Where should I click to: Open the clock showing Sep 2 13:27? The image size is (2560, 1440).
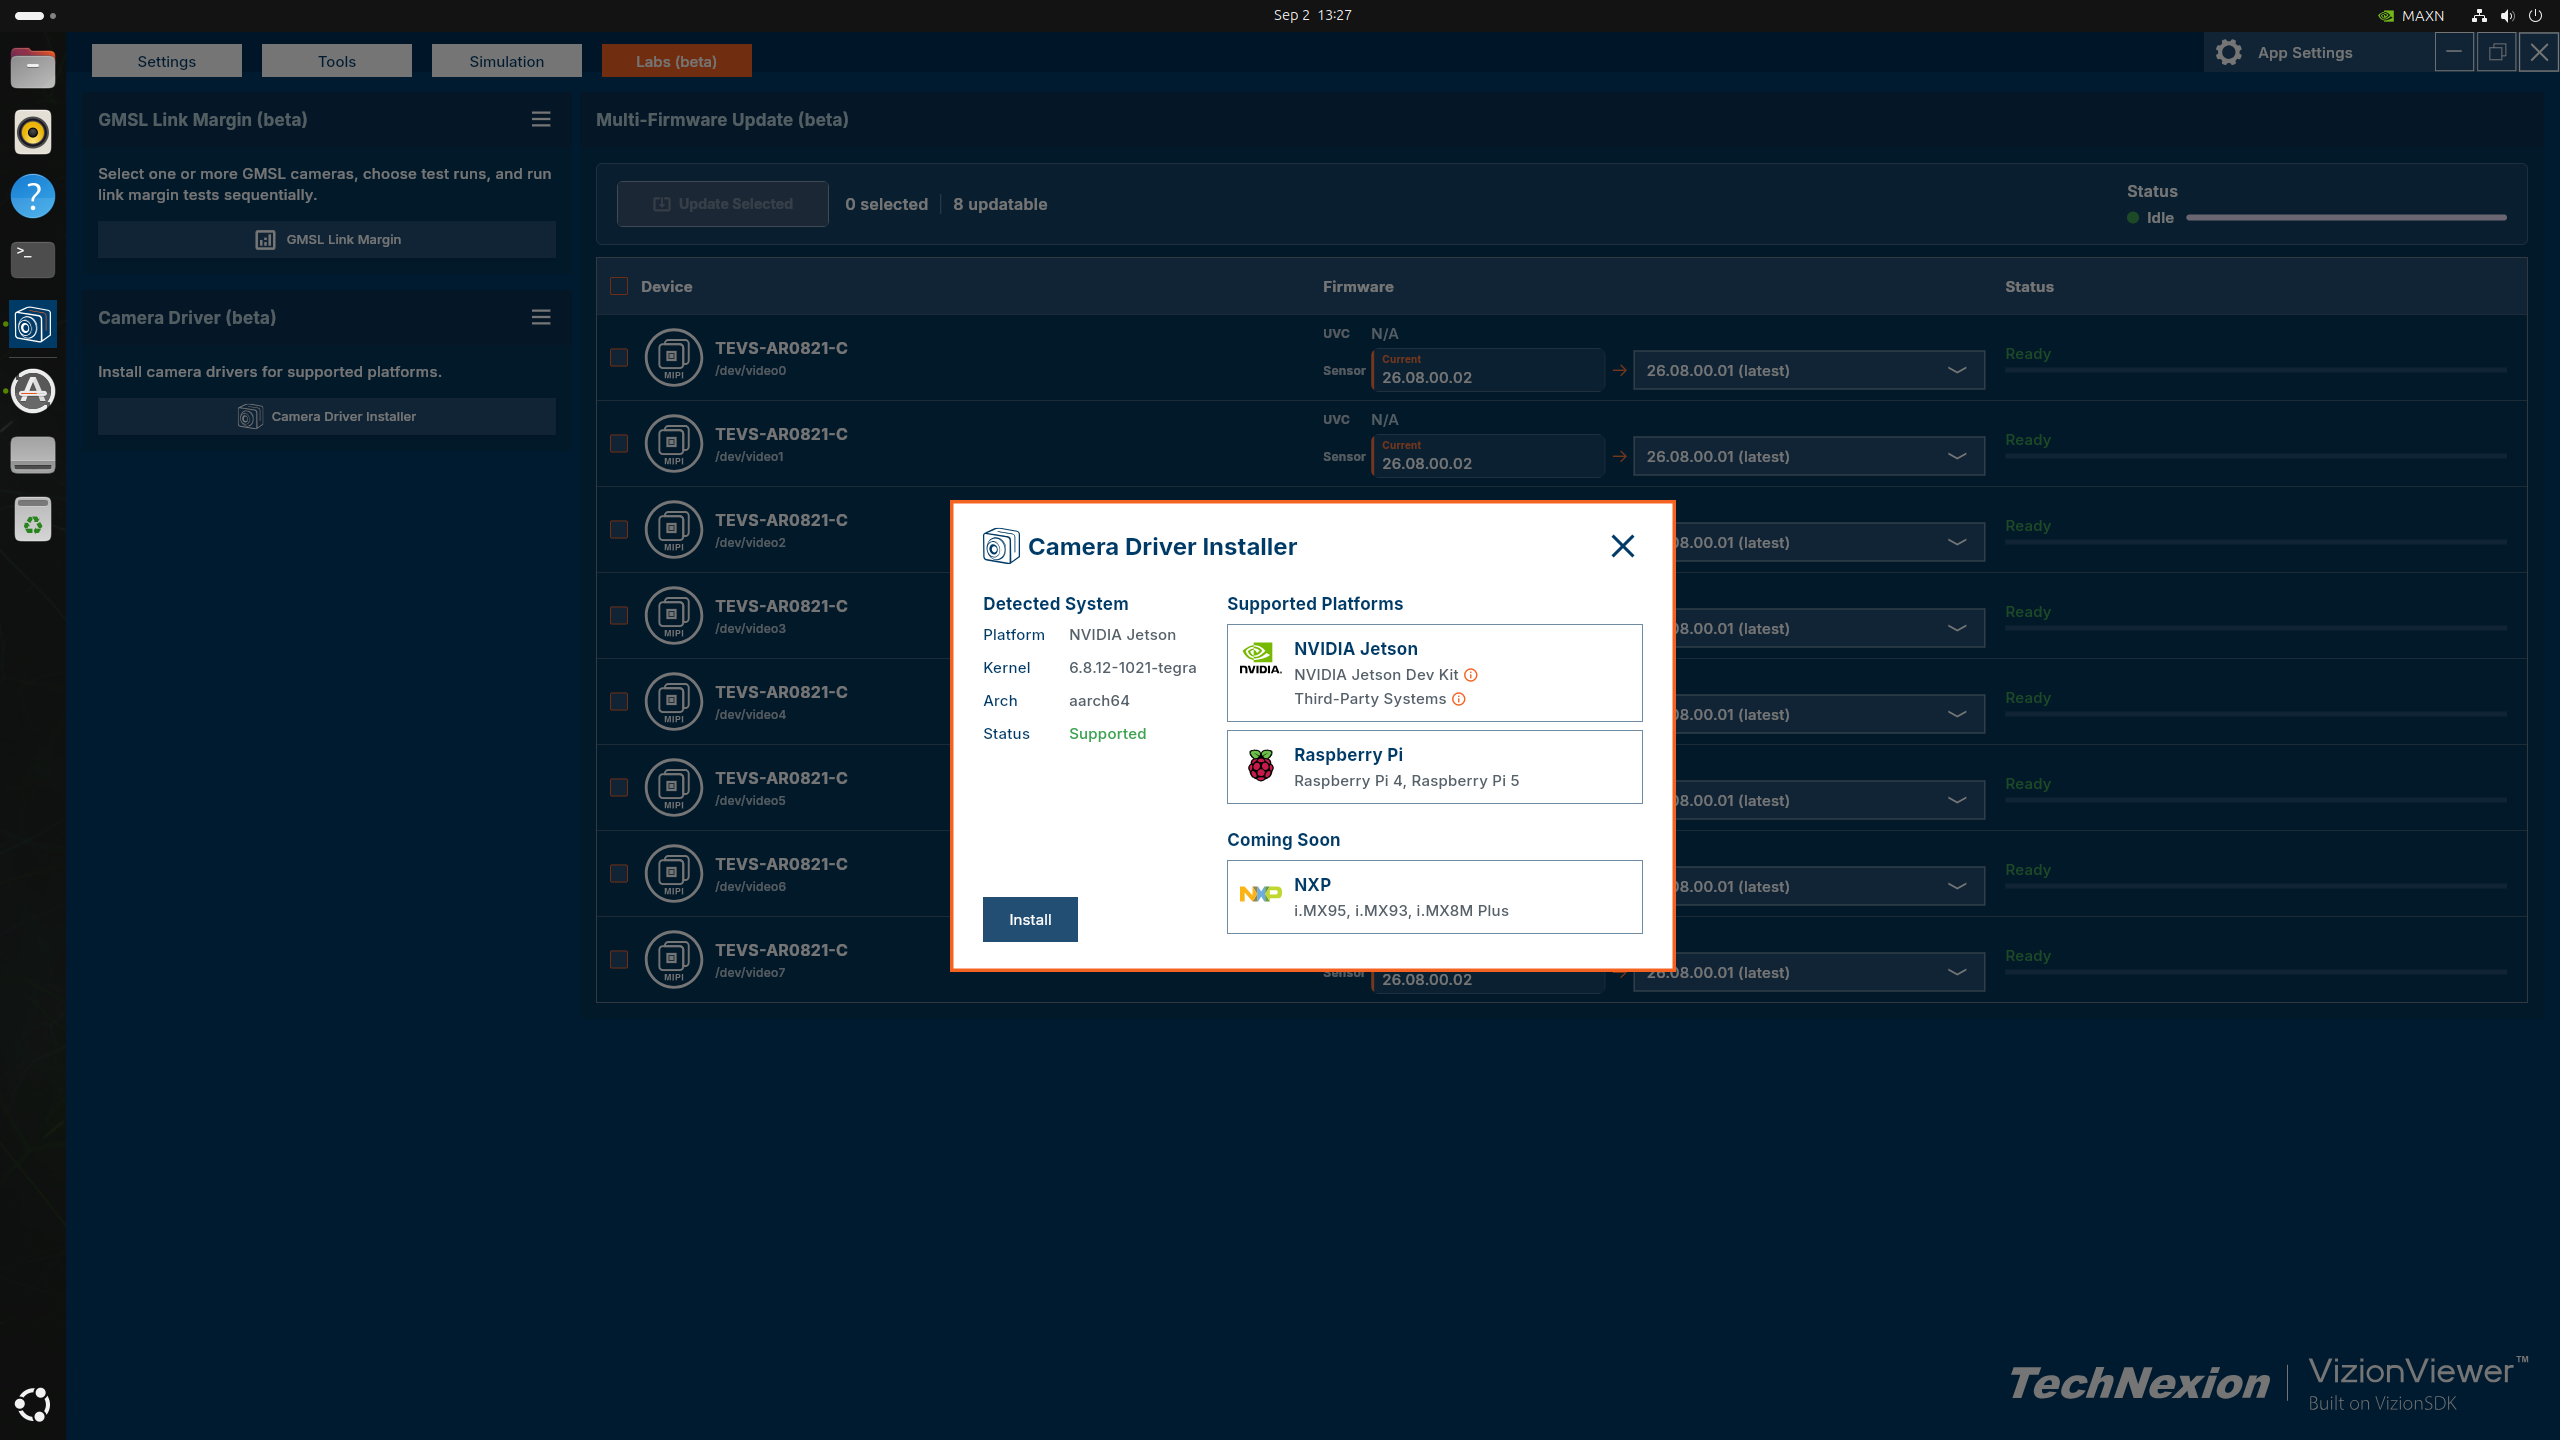[x=1312, y=15]
